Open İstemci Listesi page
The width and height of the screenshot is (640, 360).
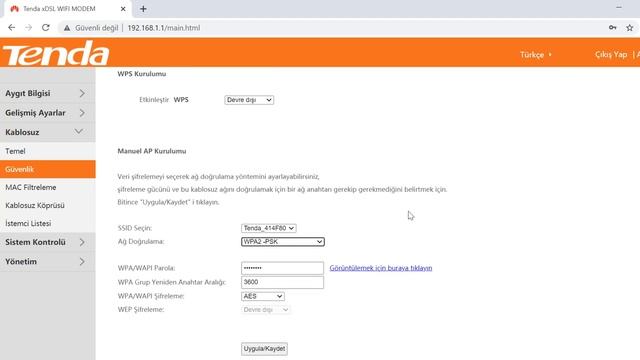coord(48,223)
